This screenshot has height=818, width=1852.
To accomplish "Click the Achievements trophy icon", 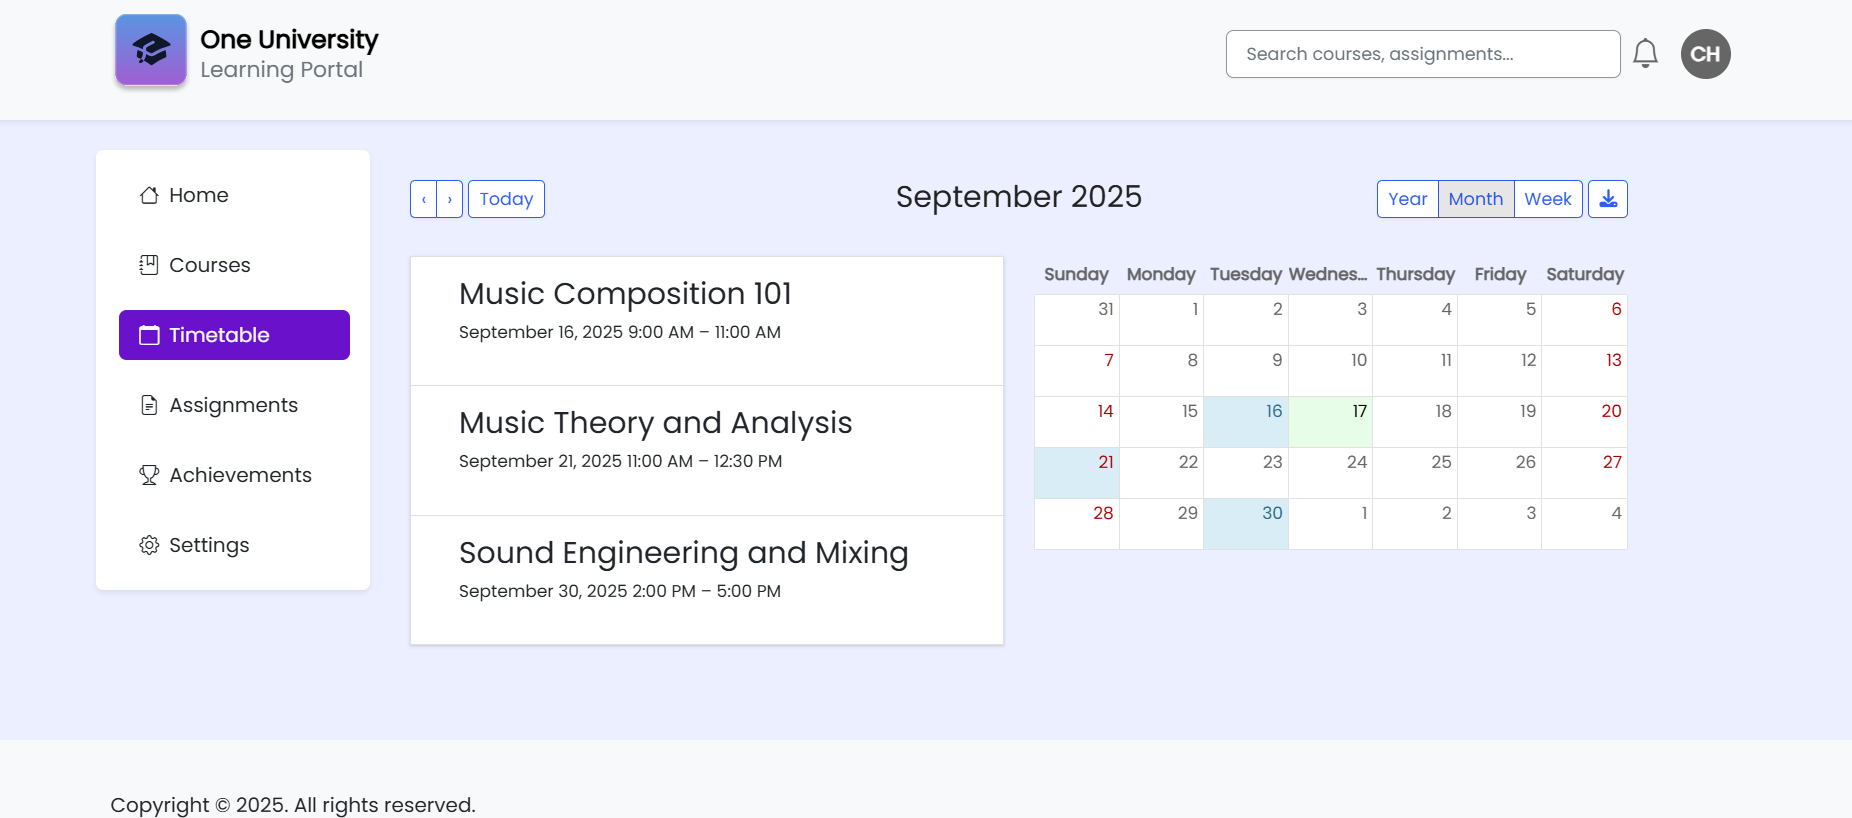I will tap(149, 475).
